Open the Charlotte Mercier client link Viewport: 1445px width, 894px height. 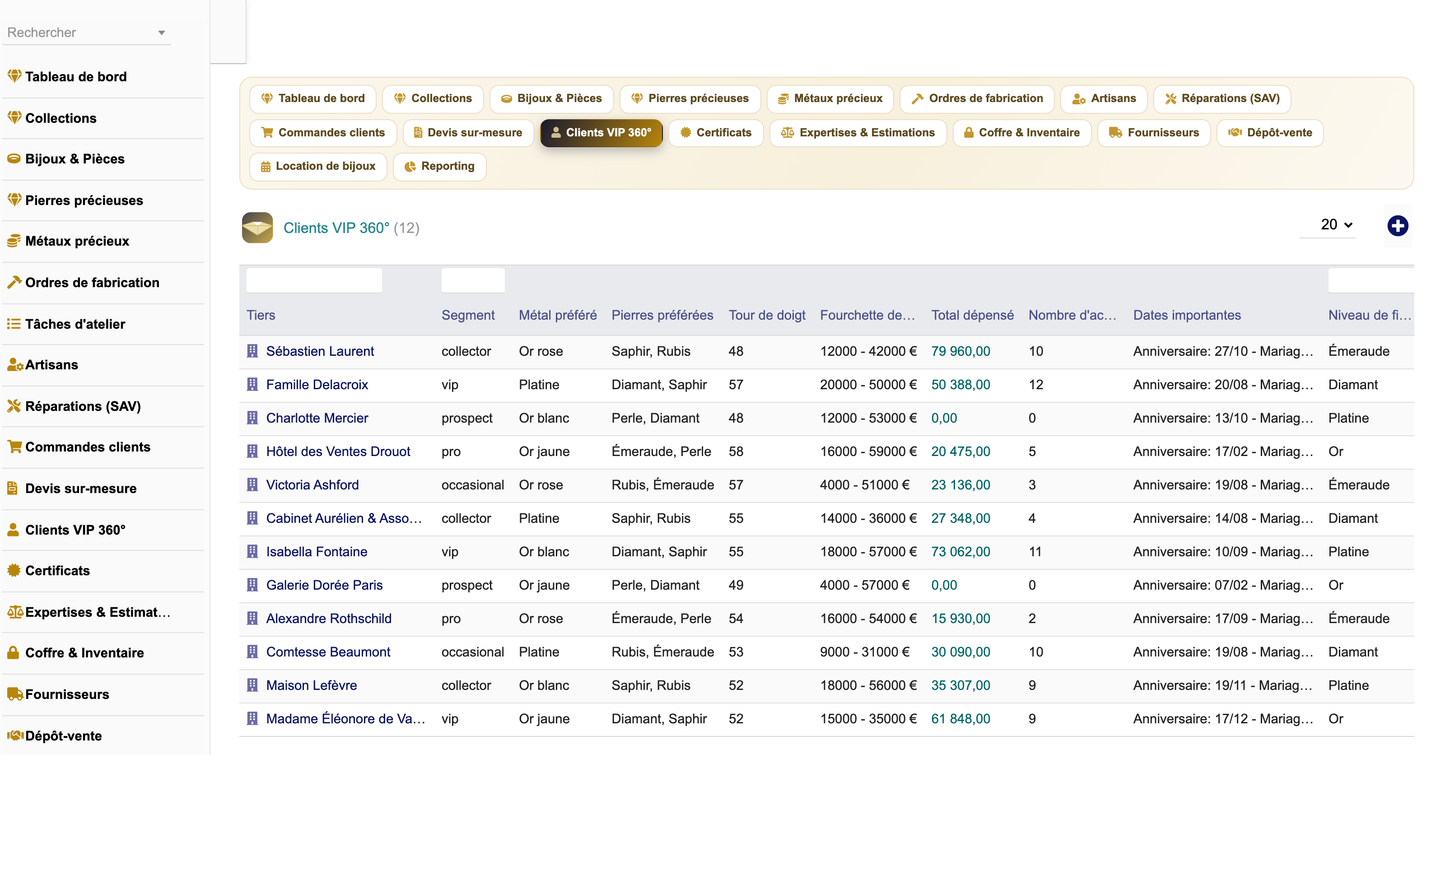[x=317, y=418]
